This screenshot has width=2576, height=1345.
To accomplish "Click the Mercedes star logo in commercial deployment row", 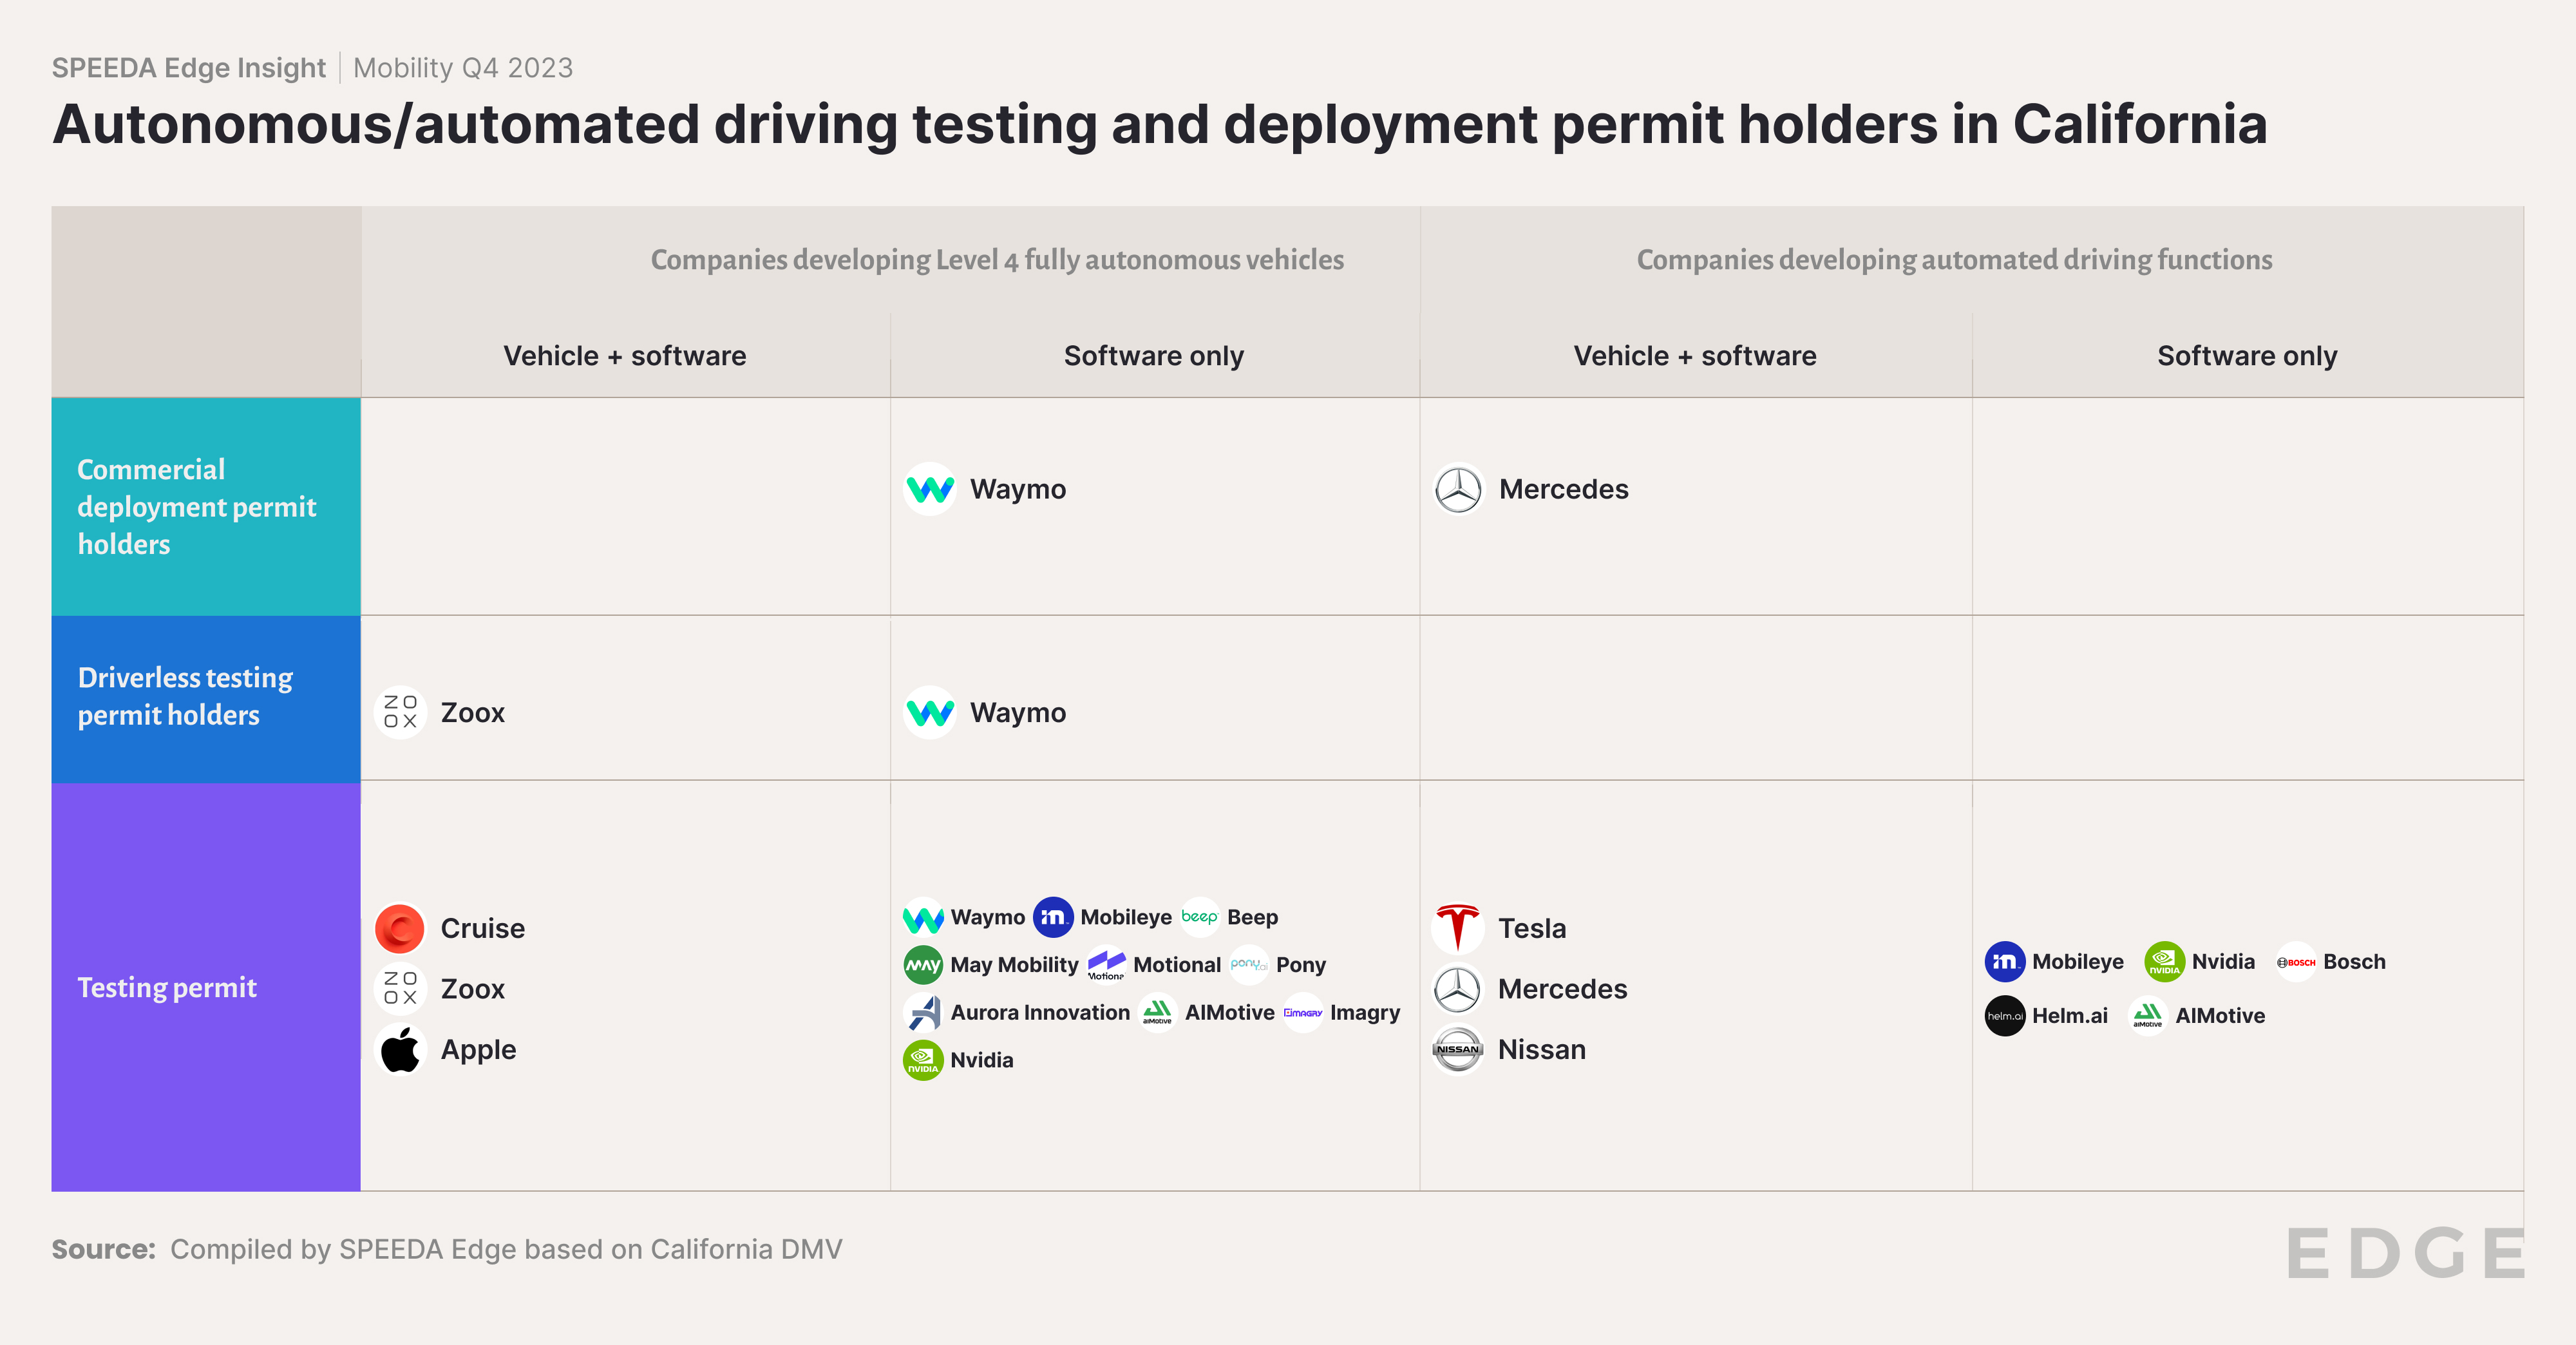I will (1459, 489).
